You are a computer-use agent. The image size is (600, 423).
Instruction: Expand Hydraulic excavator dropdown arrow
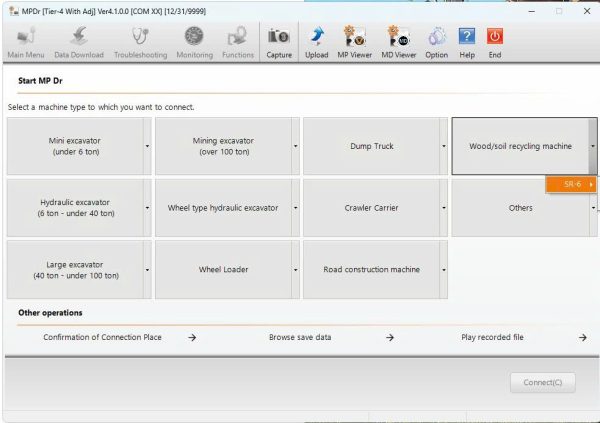point(147,208)
